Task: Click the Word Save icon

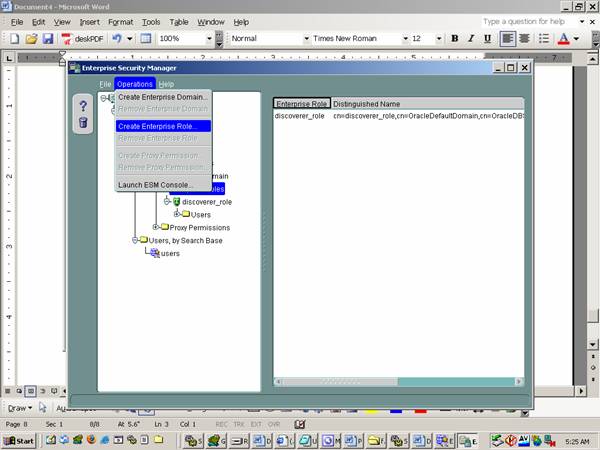Action: [x=47, y=38]
